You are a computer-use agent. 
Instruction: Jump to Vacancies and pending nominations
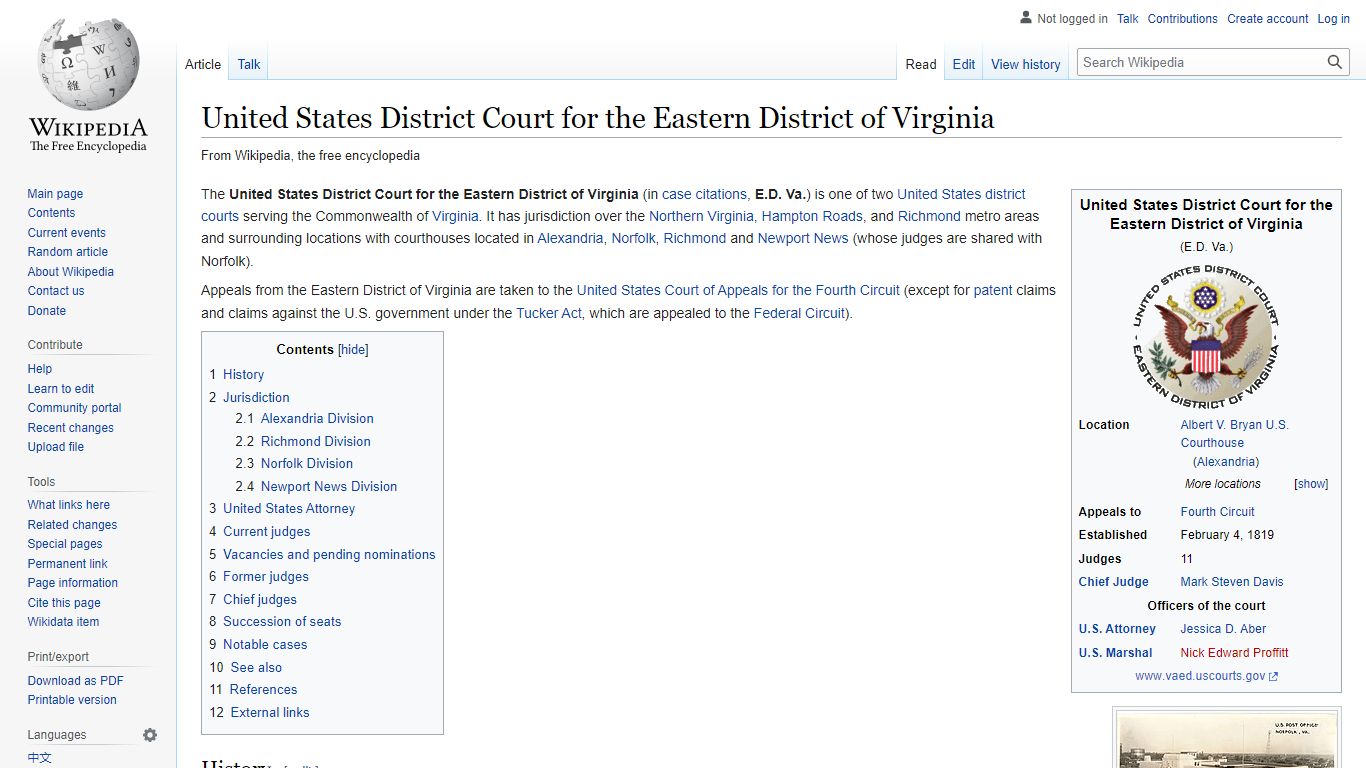(x=329, y=554)
